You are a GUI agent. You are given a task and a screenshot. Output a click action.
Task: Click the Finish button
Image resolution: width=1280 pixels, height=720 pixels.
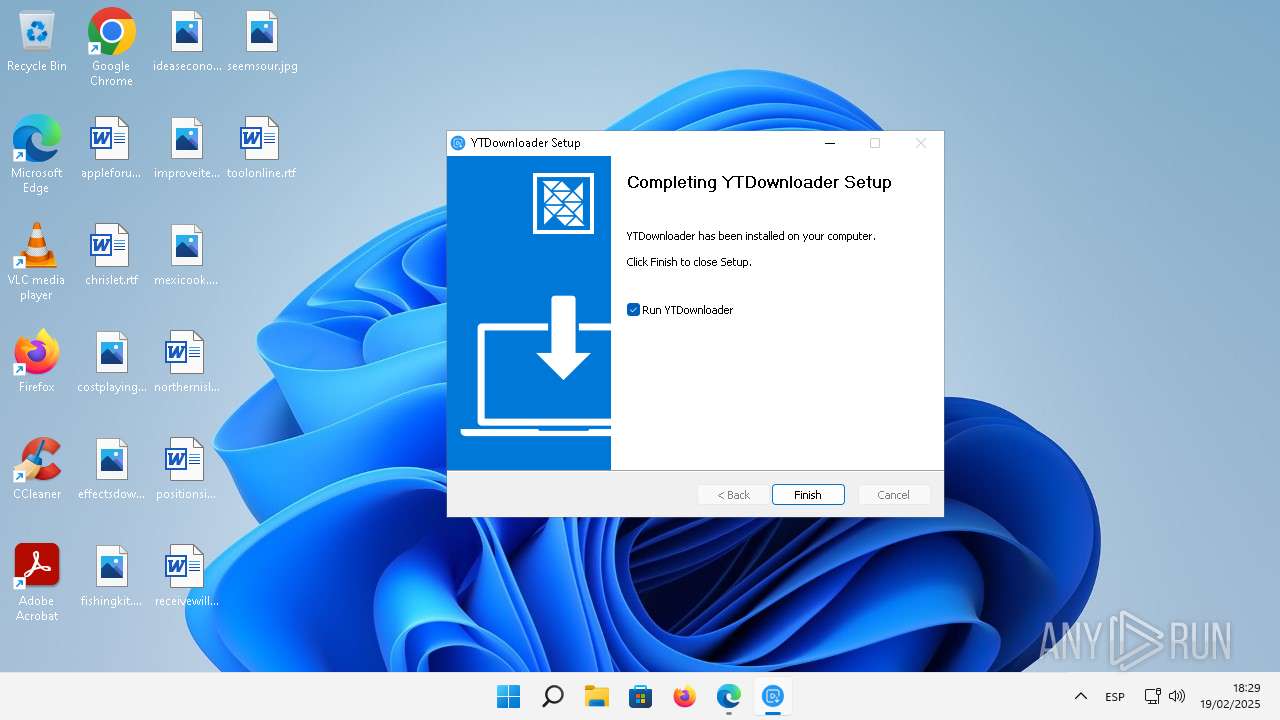pos(808,495)
